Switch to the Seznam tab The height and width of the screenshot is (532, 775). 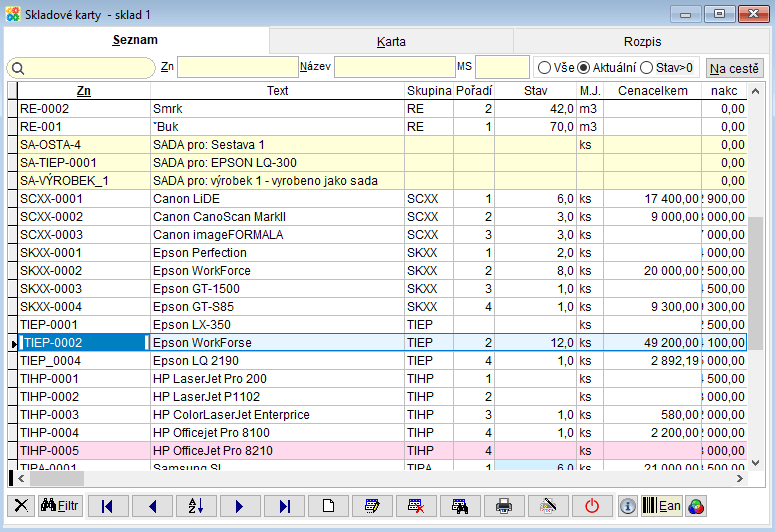[x=135, y=40]
